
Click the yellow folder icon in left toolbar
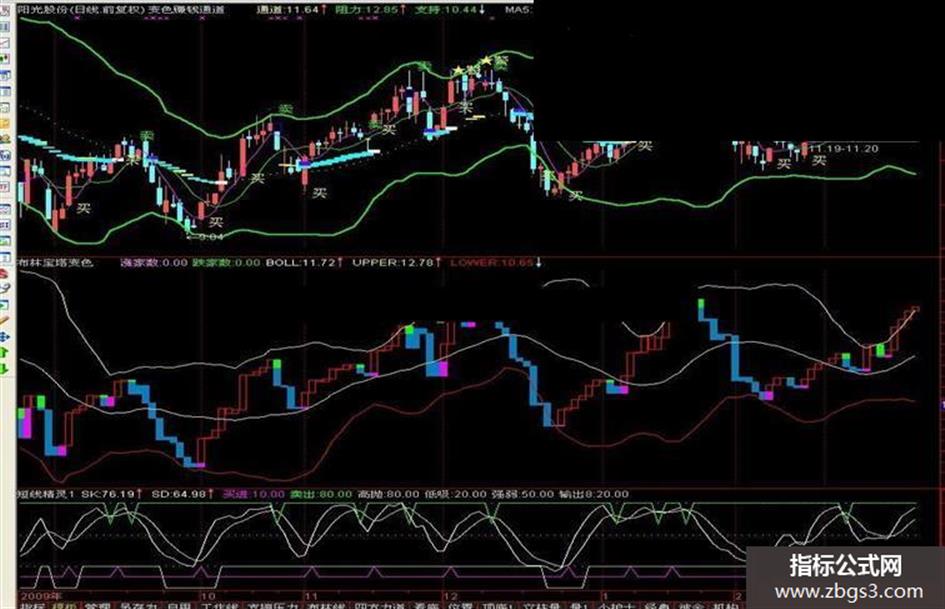tap(5, 124)
